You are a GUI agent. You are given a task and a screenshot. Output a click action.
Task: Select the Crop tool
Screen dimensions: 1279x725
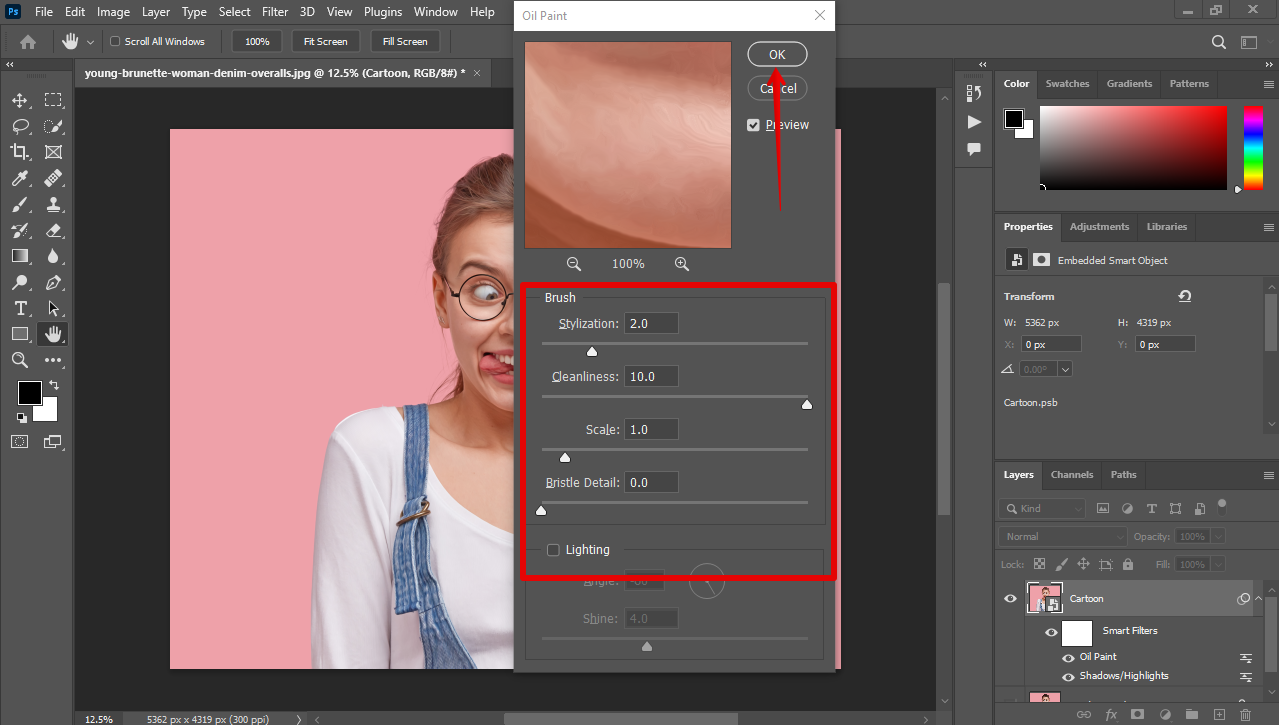(20, 152)
